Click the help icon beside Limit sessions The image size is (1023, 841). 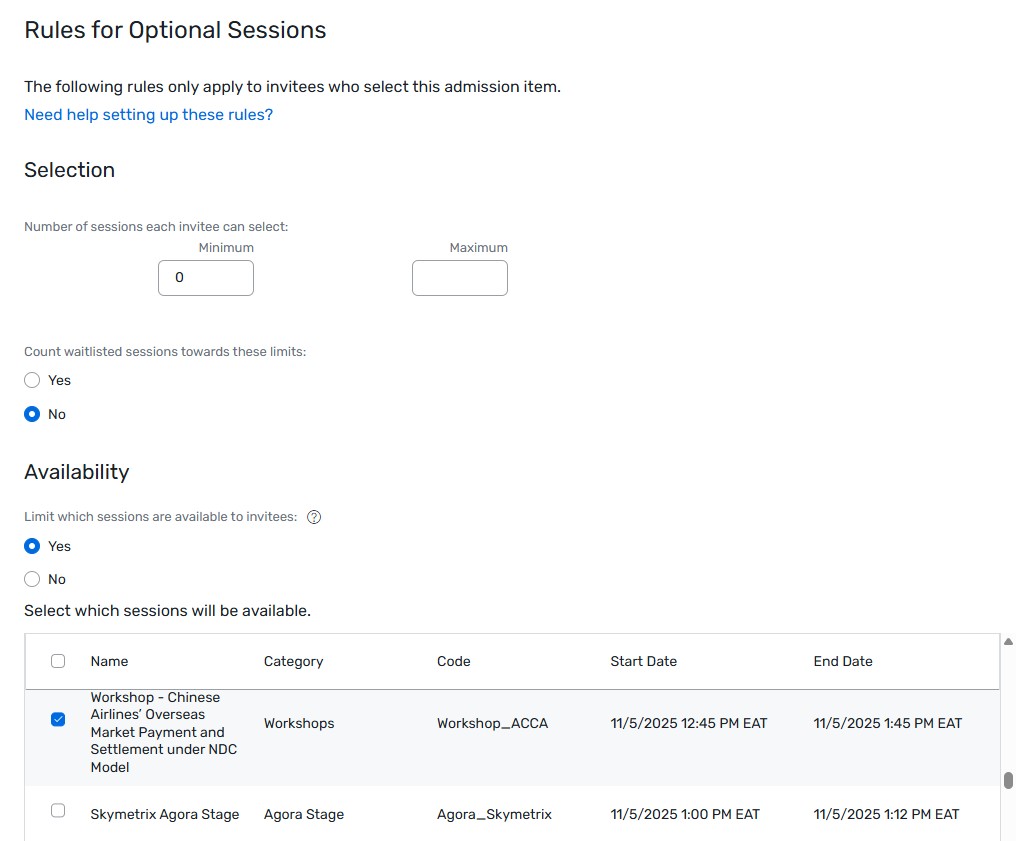pos(314,517)
